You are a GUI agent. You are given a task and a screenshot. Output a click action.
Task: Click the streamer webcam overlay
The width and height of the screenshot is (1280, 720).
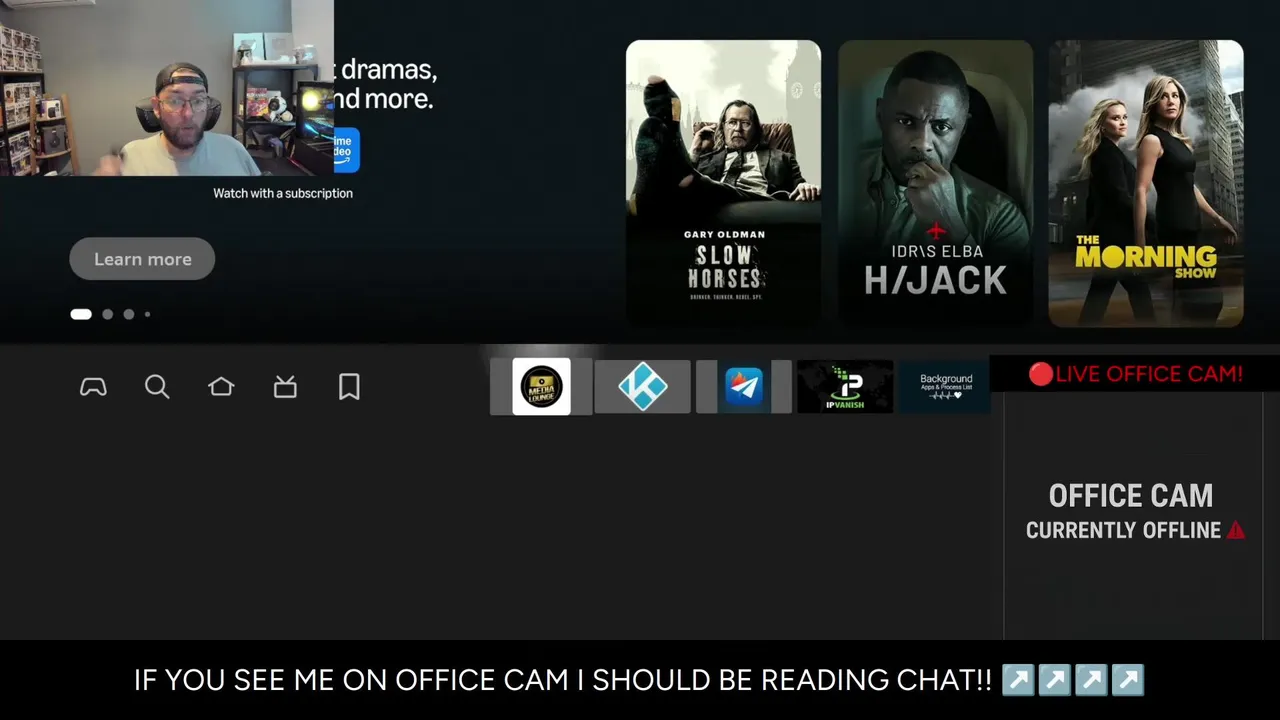pos(167,88)
